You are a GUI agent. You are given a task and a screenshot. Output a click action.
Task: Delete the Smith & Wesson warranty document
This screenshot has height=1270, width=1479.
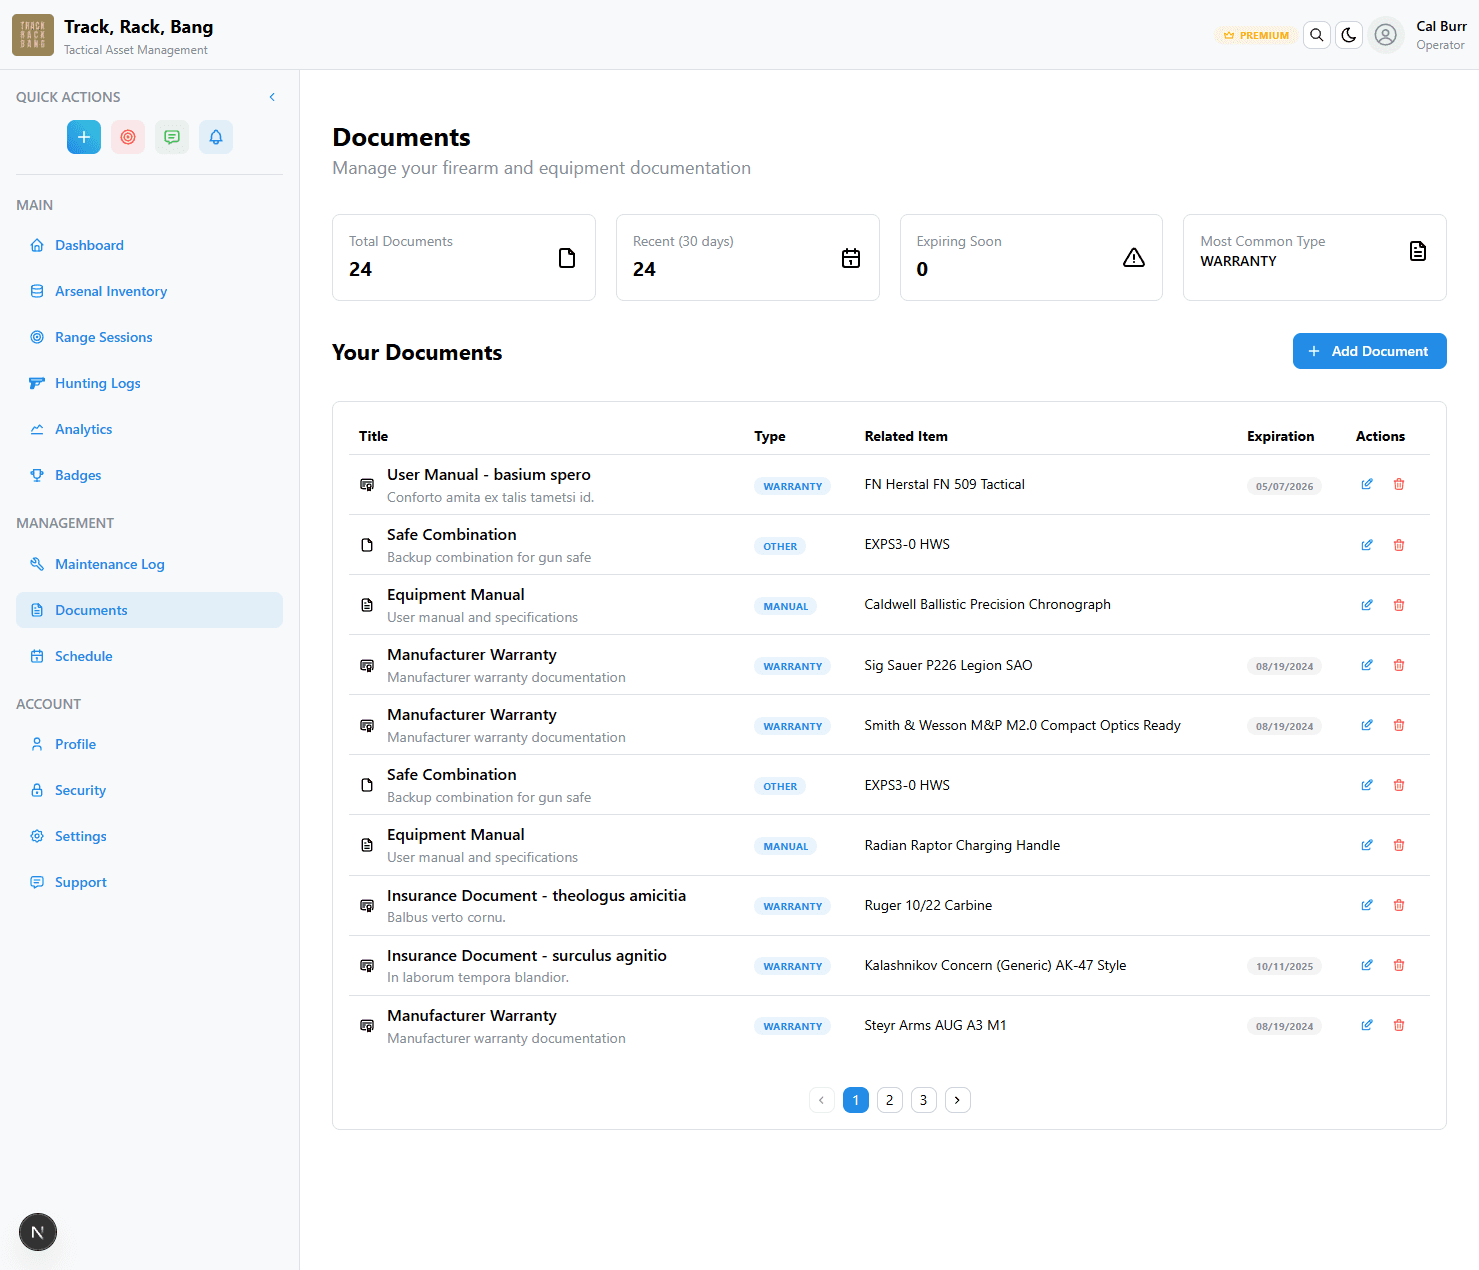pyautogui.click(x=1399, y=725)
